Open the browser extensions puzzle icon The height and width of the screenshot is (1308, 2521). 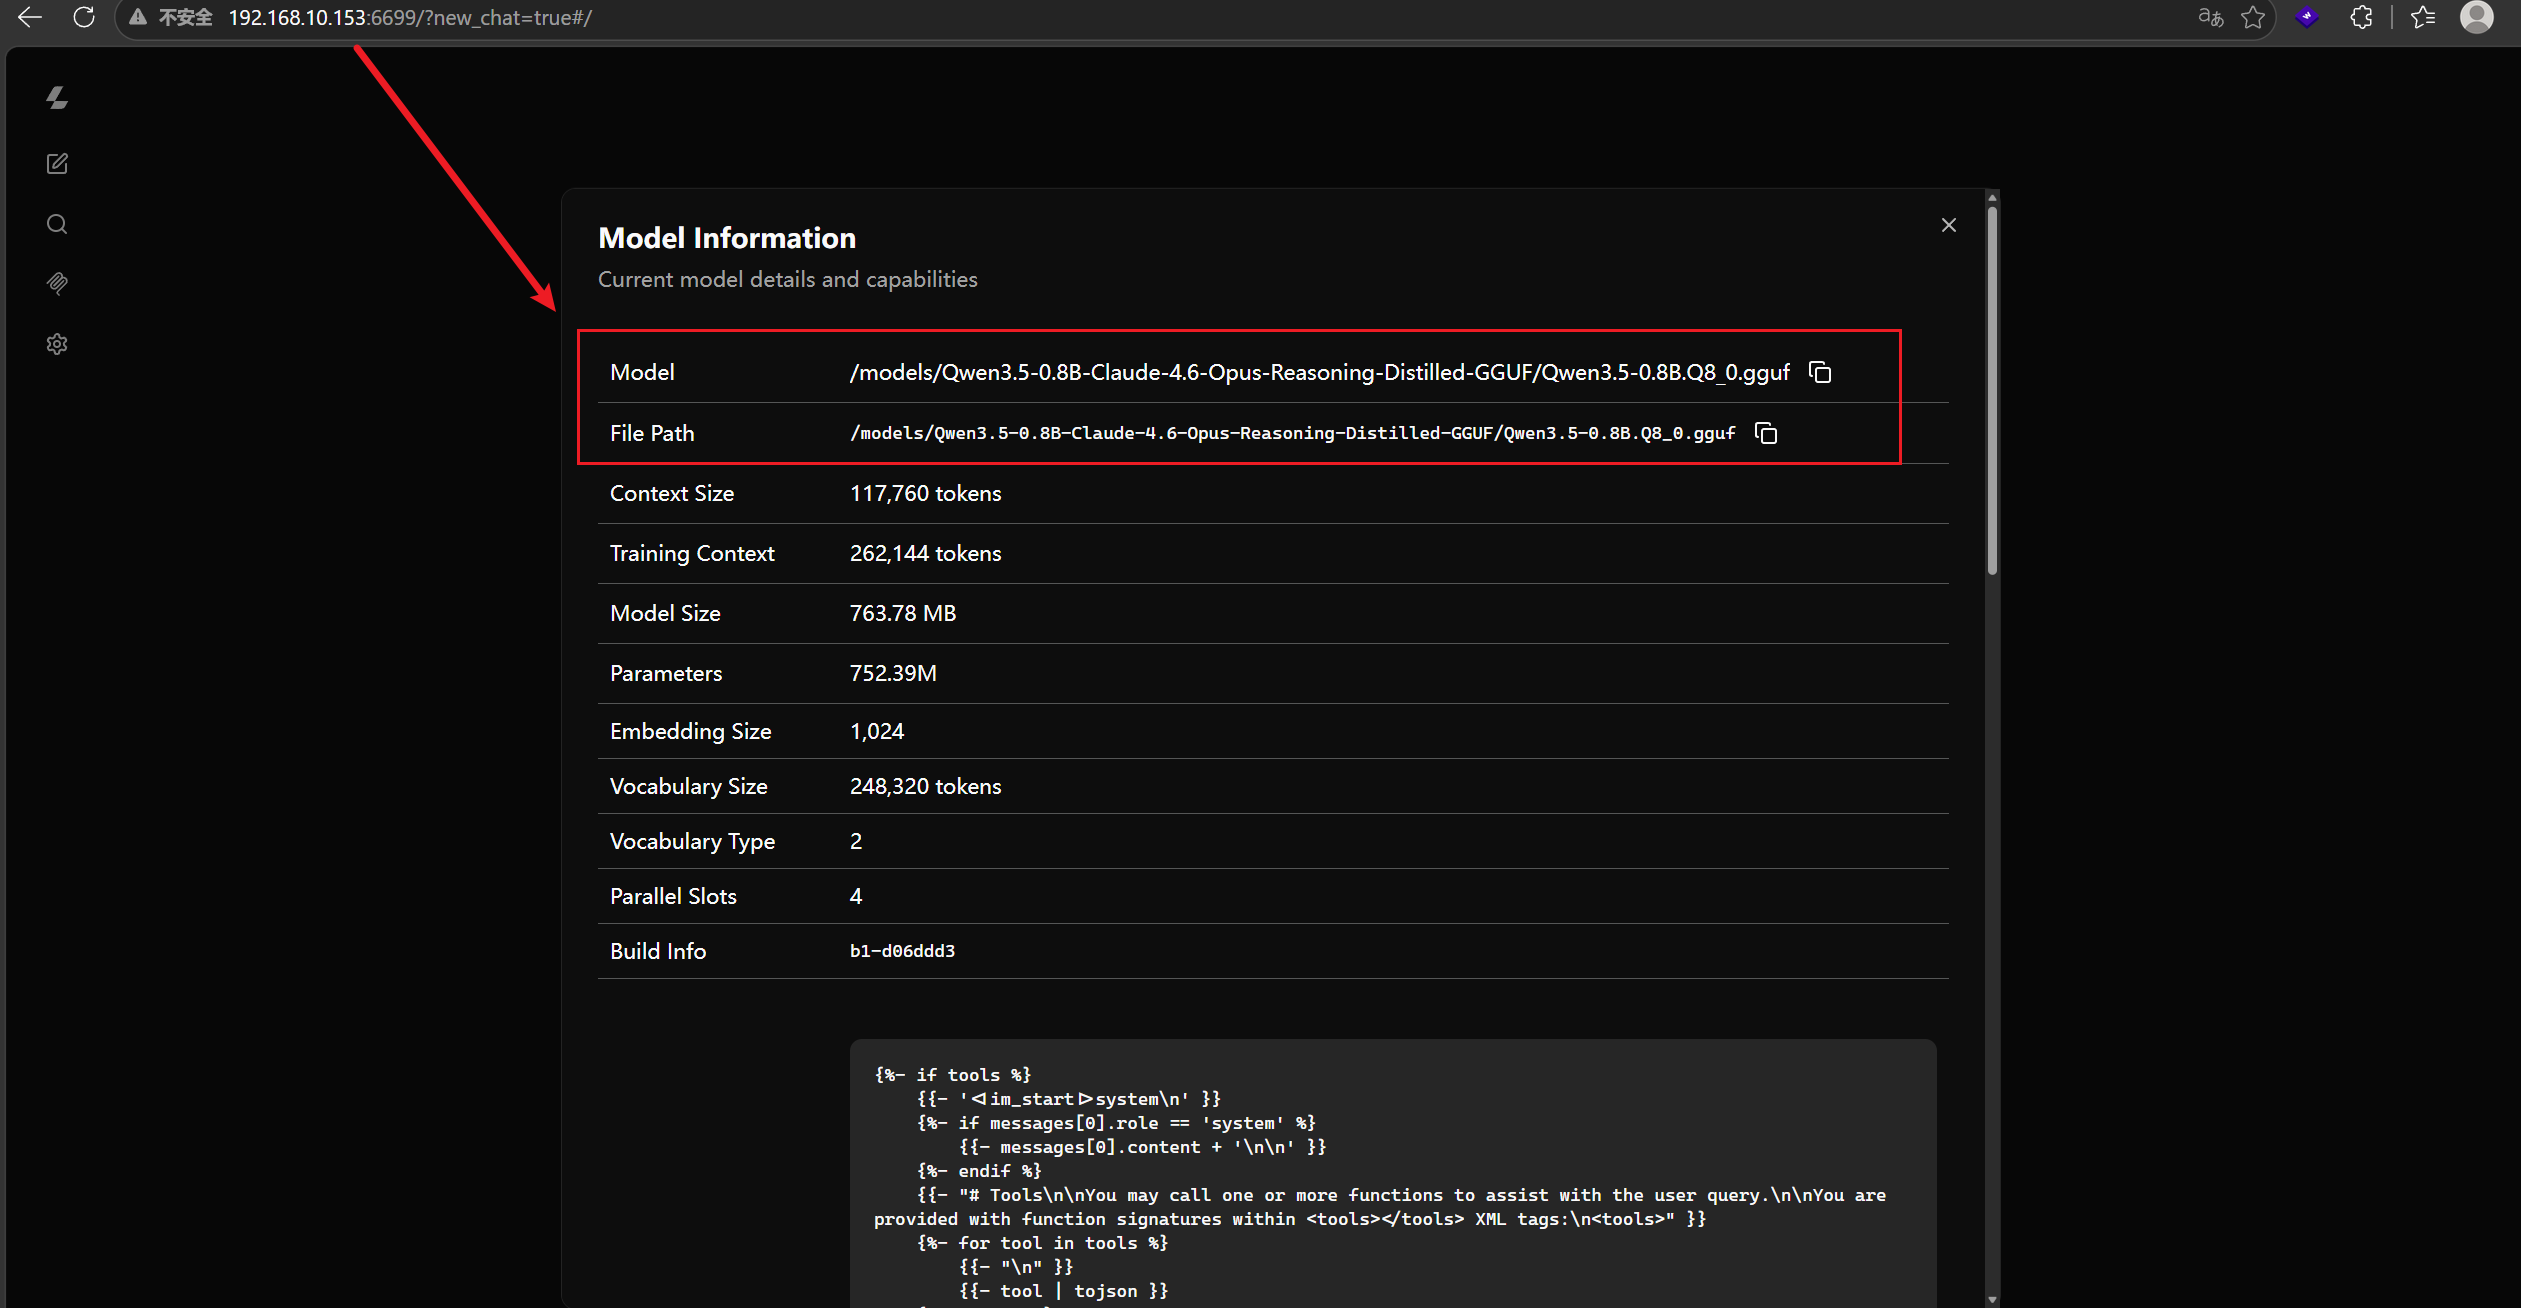click(2361, 17)
